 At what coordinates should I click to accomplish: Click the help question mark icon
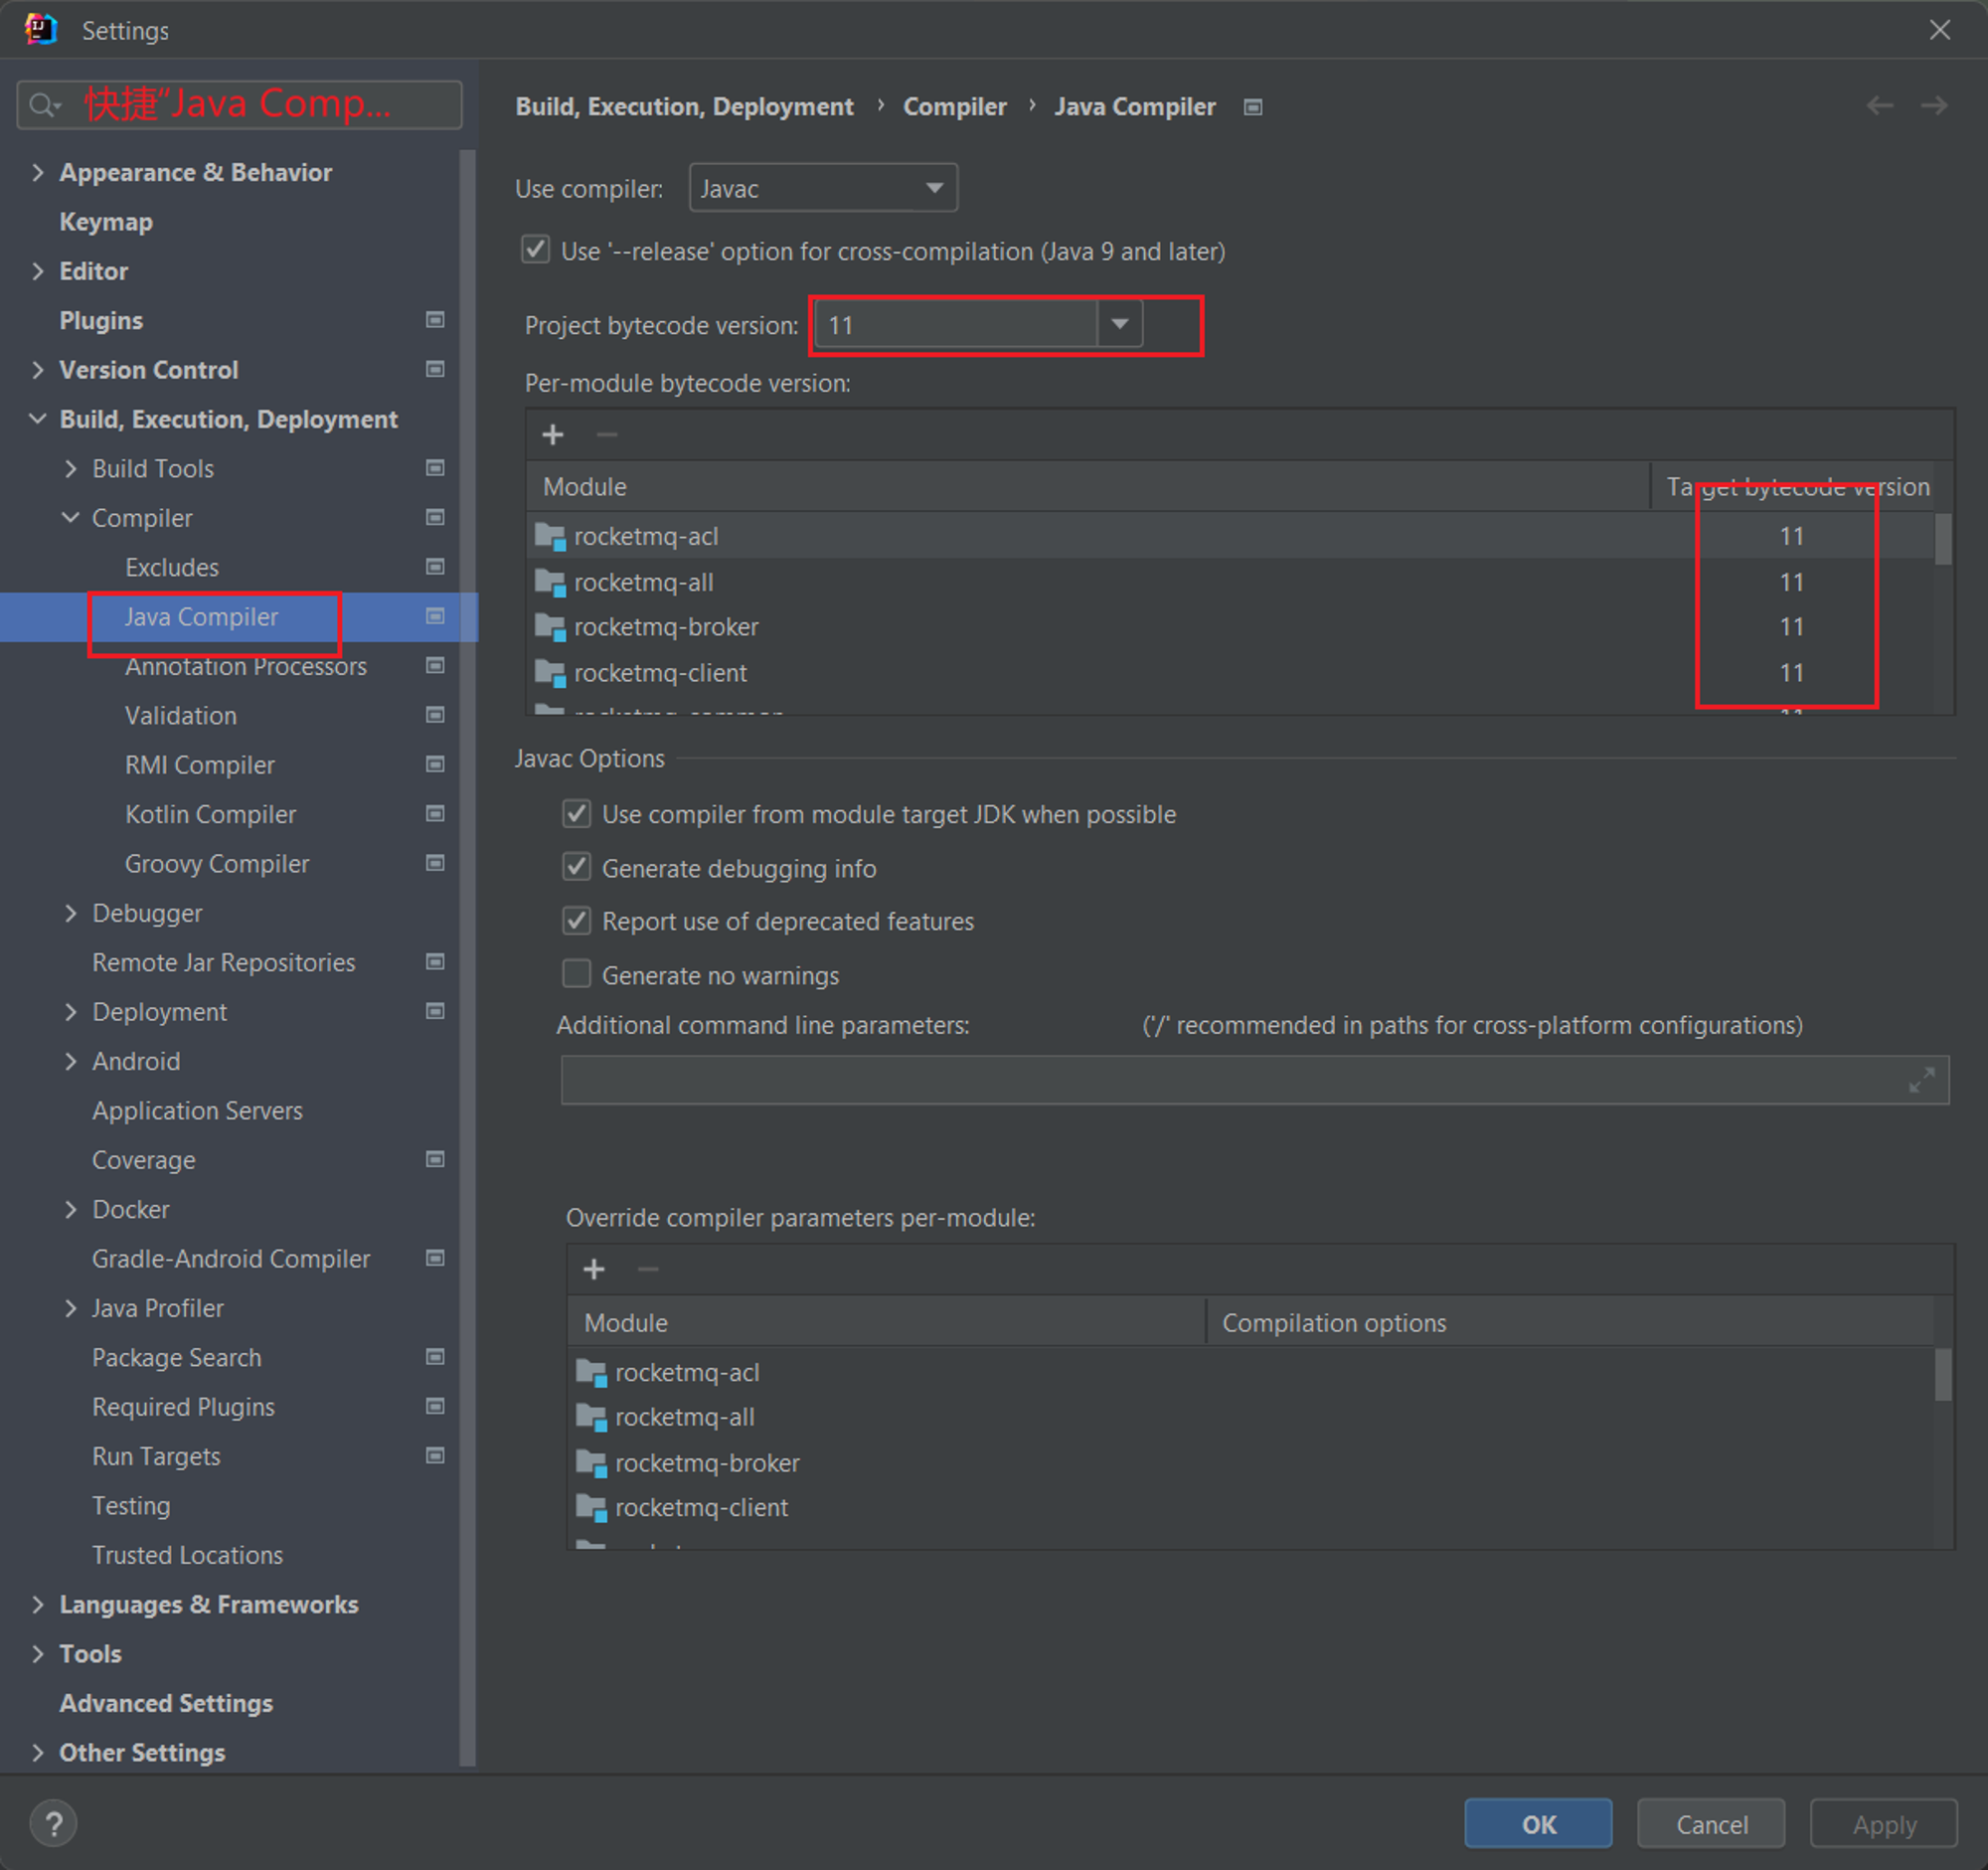pyautogui.click(x=53, y=1823)
